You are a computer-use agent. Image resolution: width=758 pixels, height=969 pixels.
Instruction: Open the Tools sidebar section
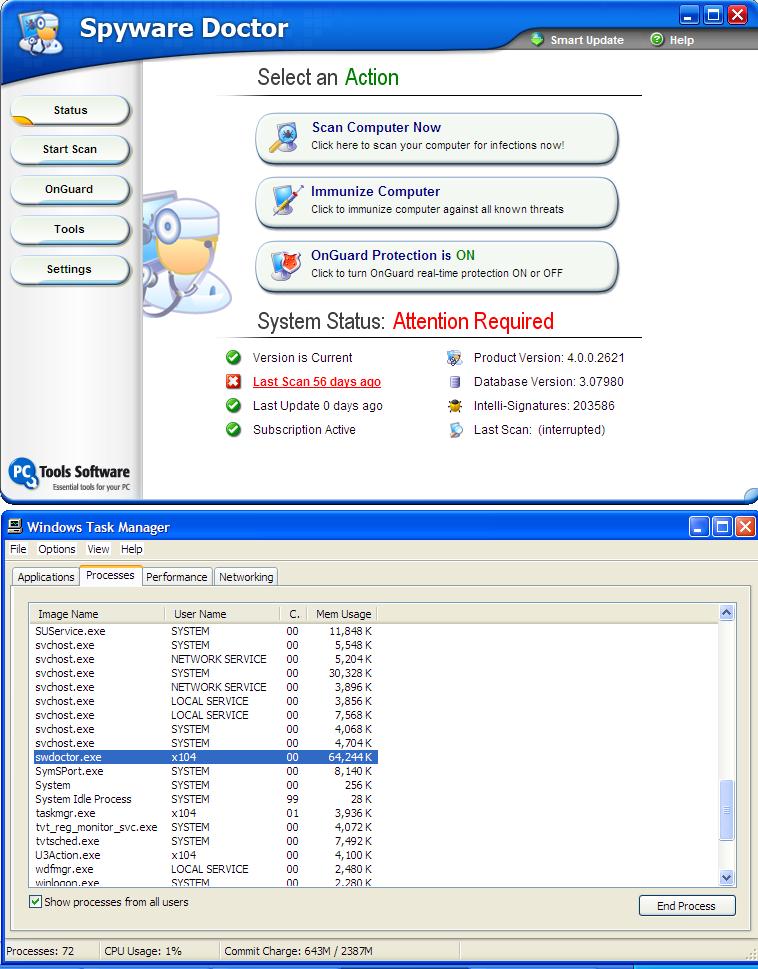70,229
